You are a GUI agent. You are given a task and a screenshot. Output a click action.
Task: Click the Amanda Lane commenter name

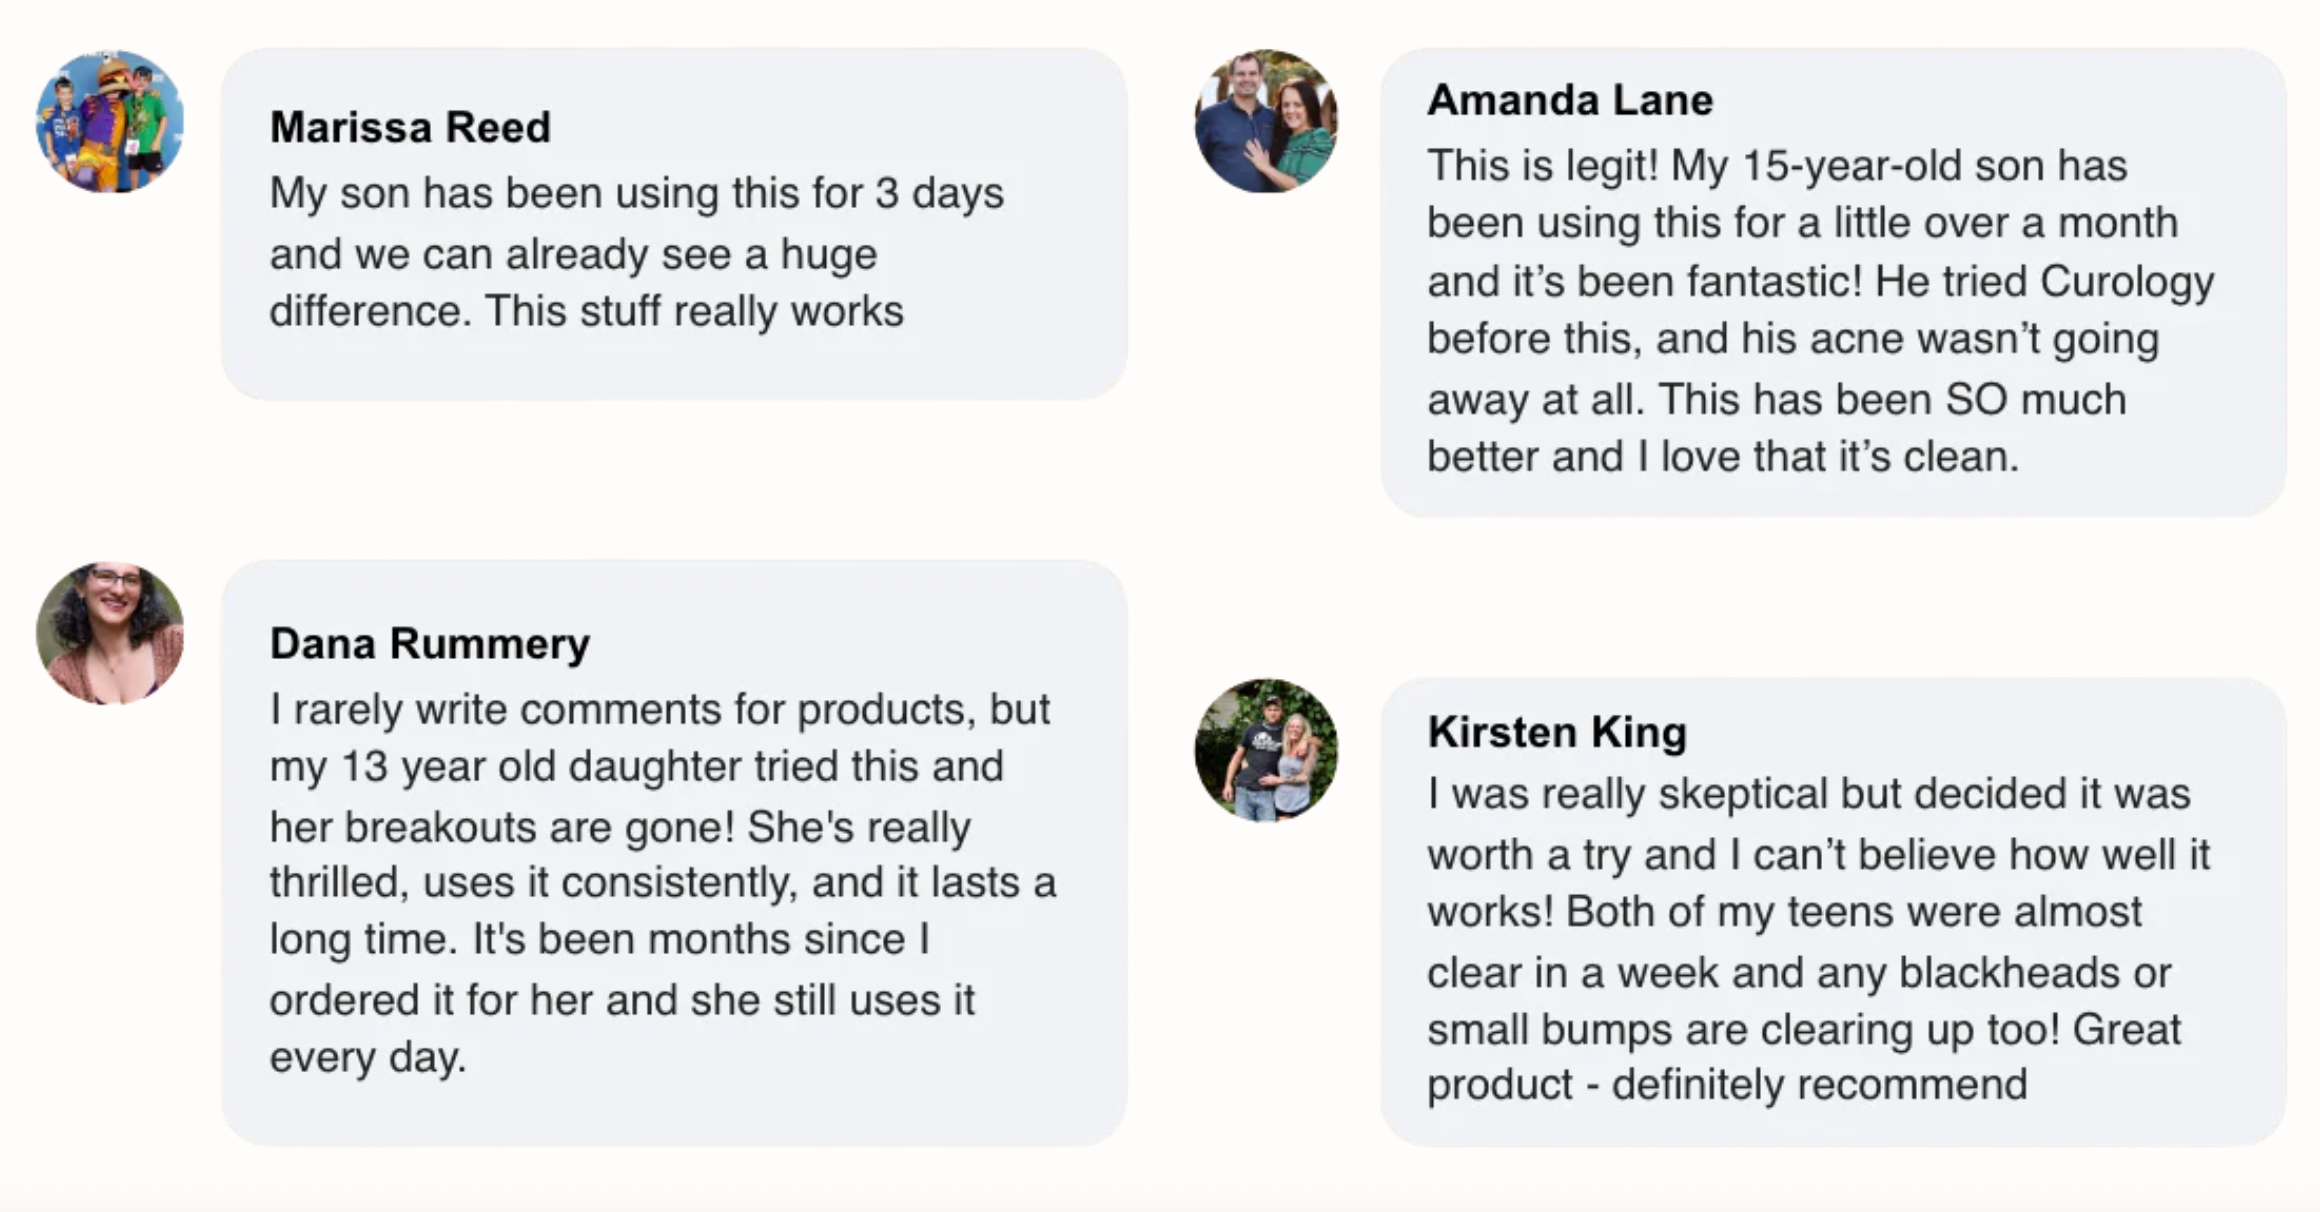point(1570,100)
